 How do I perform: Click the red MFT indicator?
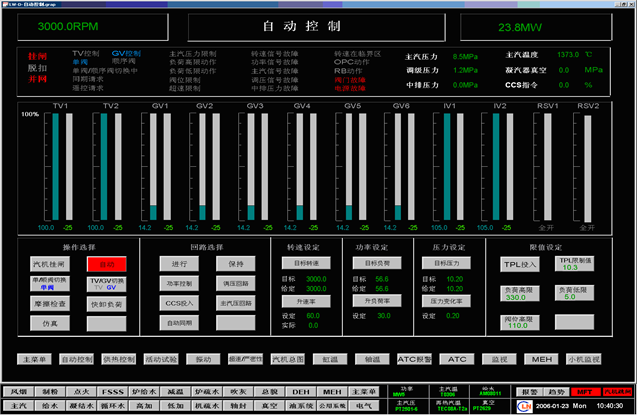585,392
